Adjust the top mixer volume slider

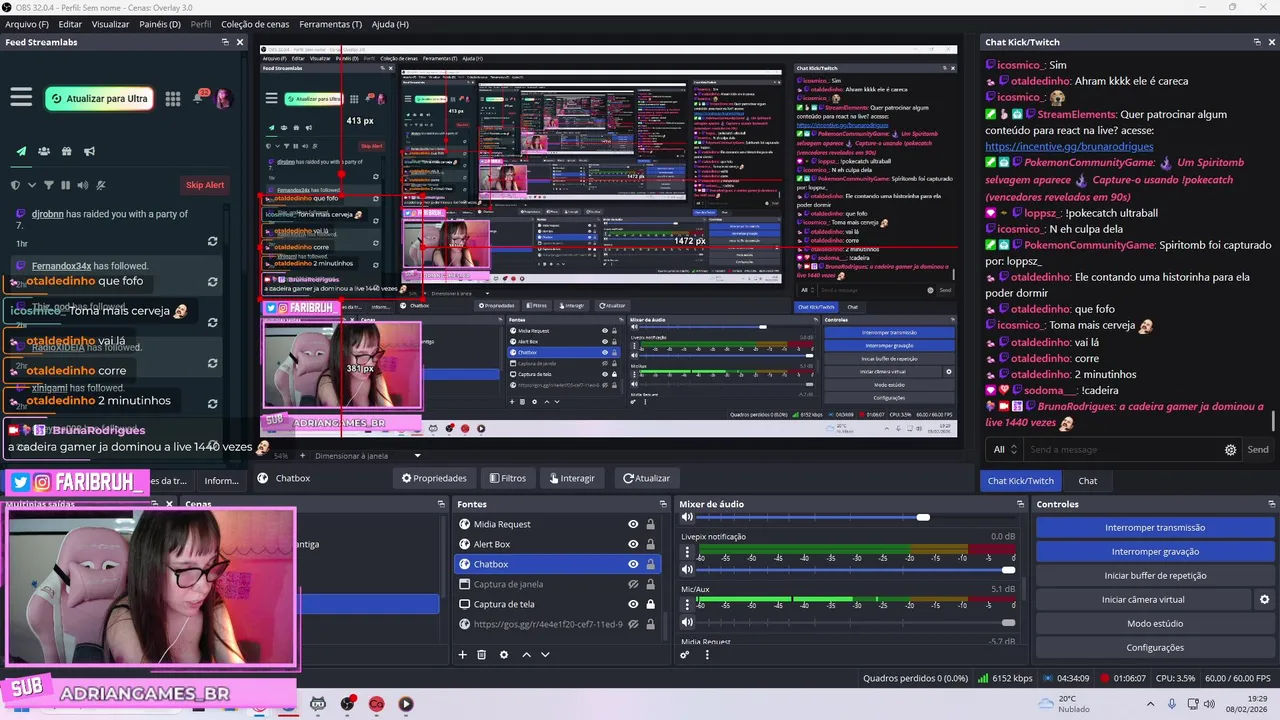[855, 517]
